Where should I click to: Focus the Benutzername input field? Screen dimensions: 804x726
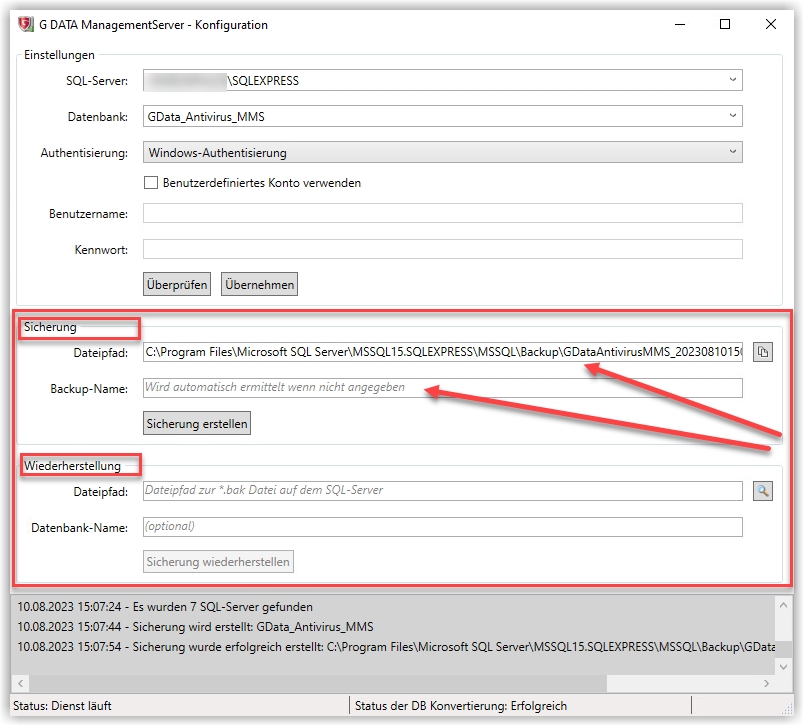point(443,213)
